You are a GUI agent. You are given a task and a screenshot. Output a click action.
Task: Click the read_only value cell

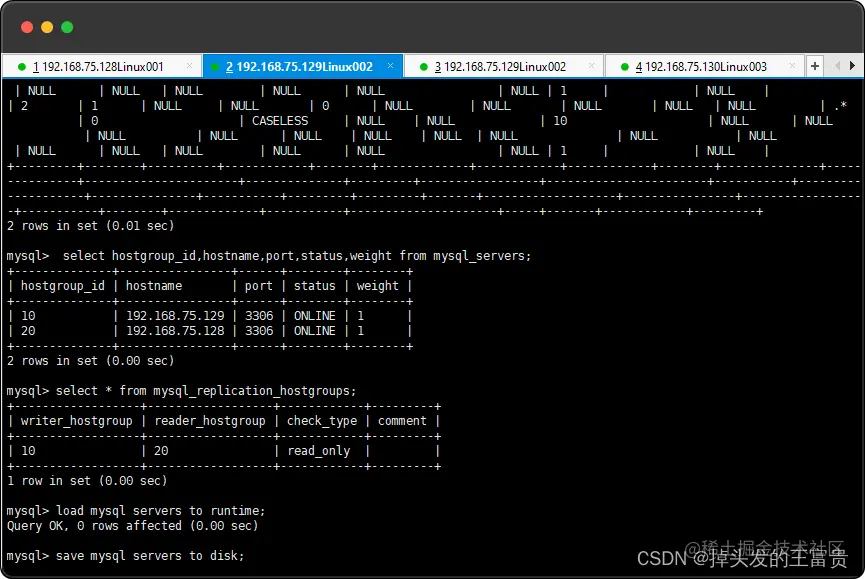319,451
